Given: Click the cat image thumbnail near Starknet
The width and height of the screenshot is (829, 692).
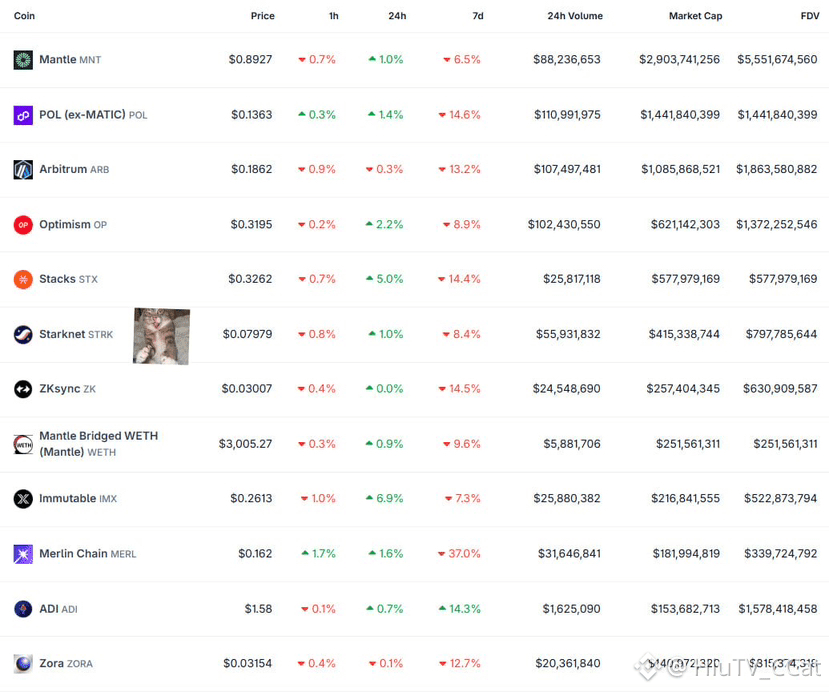Looking at the screenshot, I should click(x=161, y=336).
